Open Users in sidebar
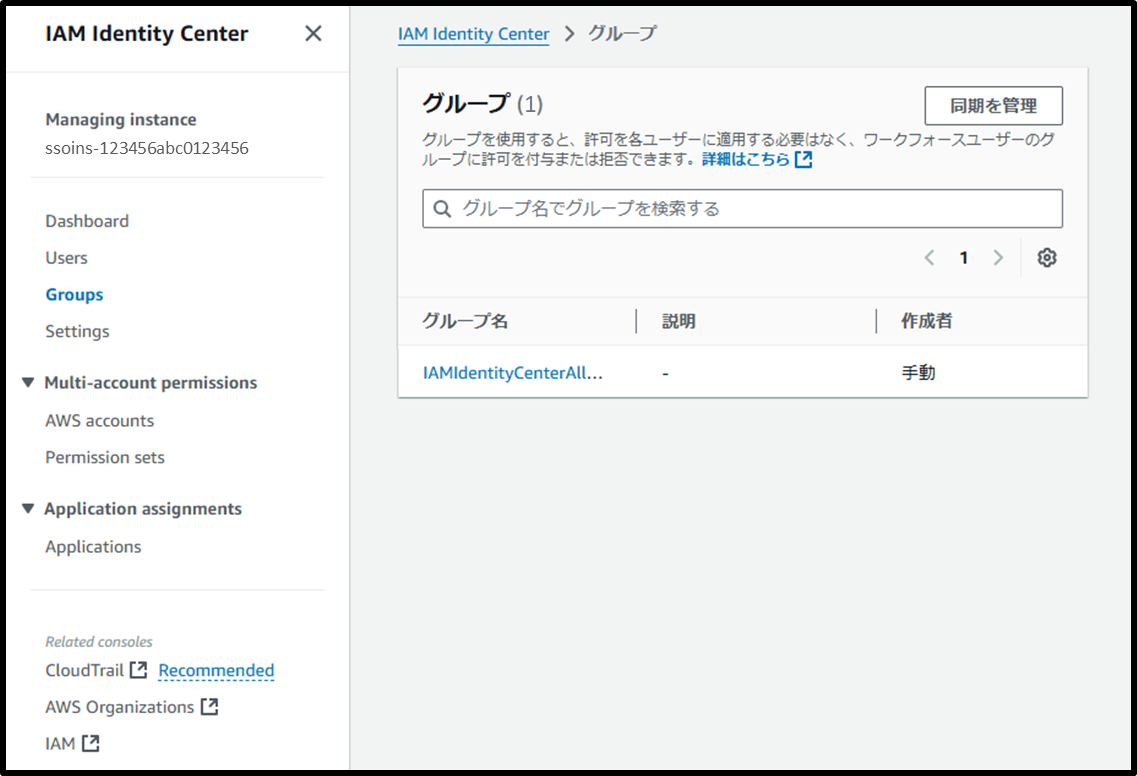The width and height of the screenshot is (1137, 776). [x=66, y=258]
